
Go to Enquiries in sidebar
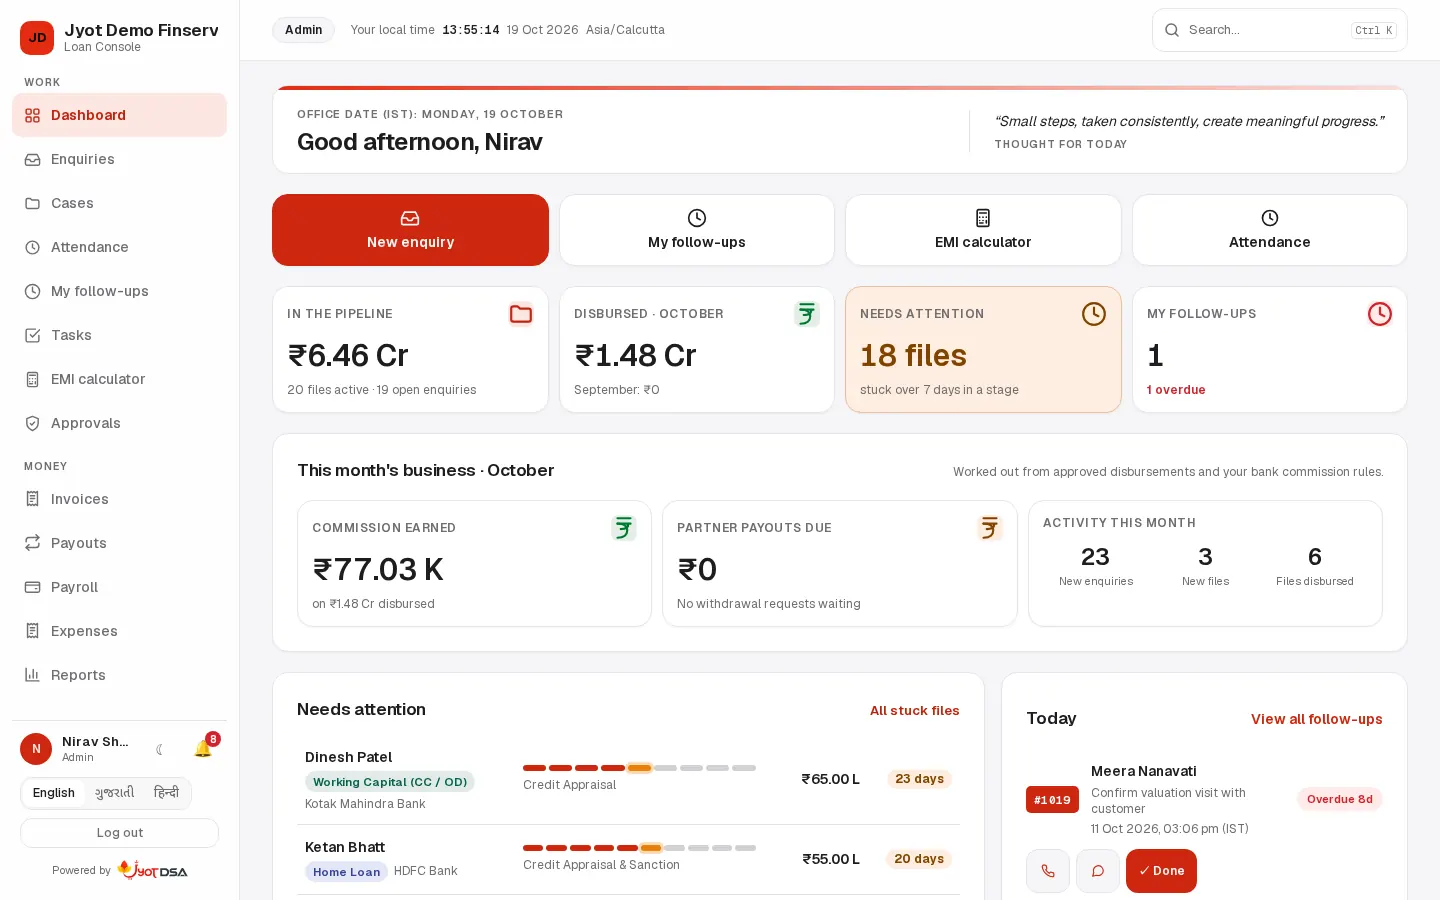pyautogui.click(x=119, y=159)
